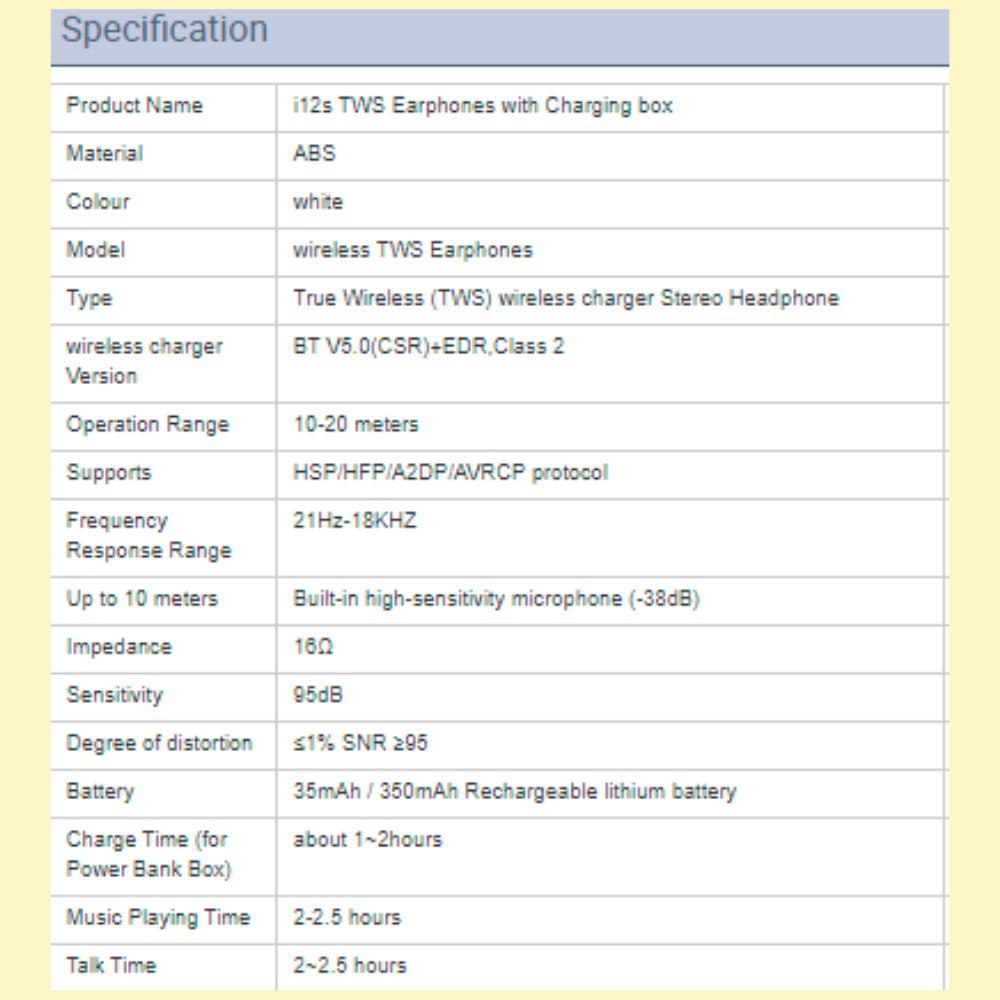Click the Operation Range label

click(147, 424)
